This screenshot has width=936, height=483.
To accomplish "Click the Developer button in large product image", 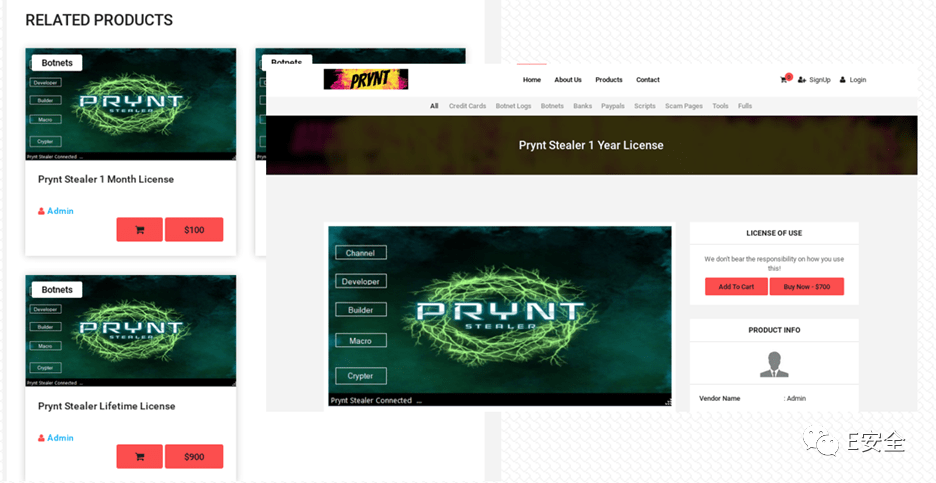I will point(361,281).
